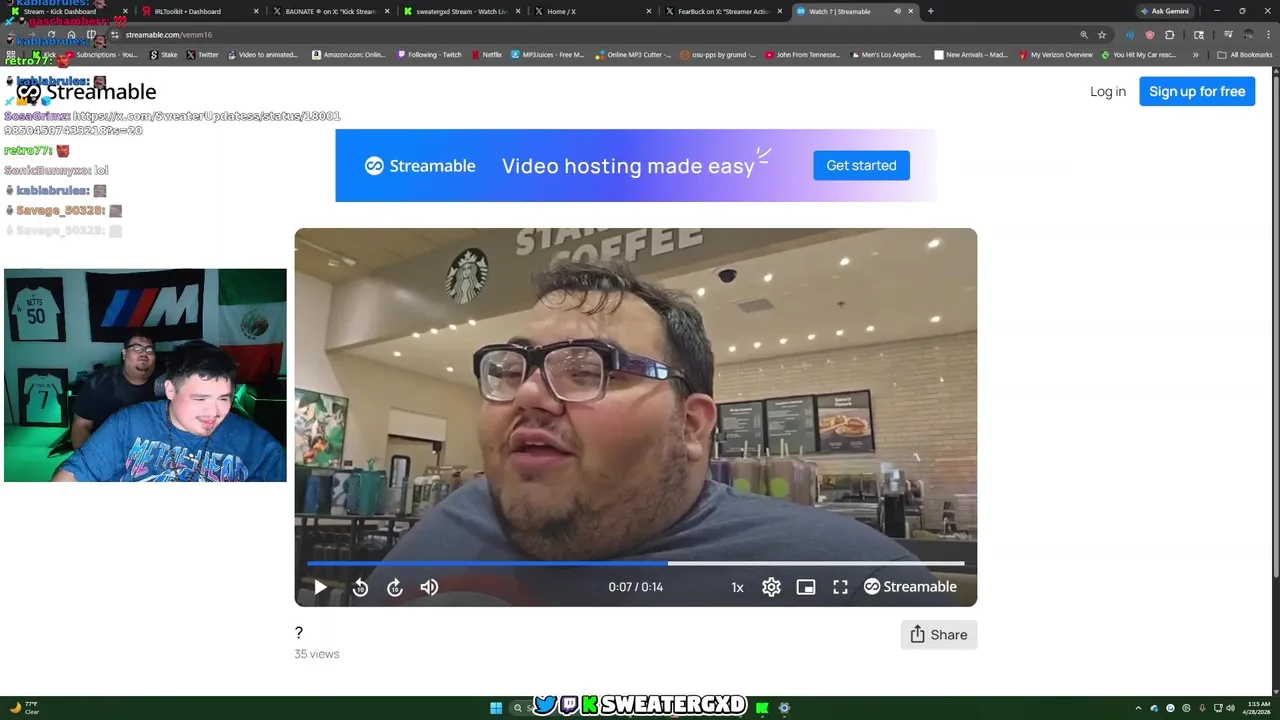Open video player settings gear
1280x720 pixels.
point(771,587)
